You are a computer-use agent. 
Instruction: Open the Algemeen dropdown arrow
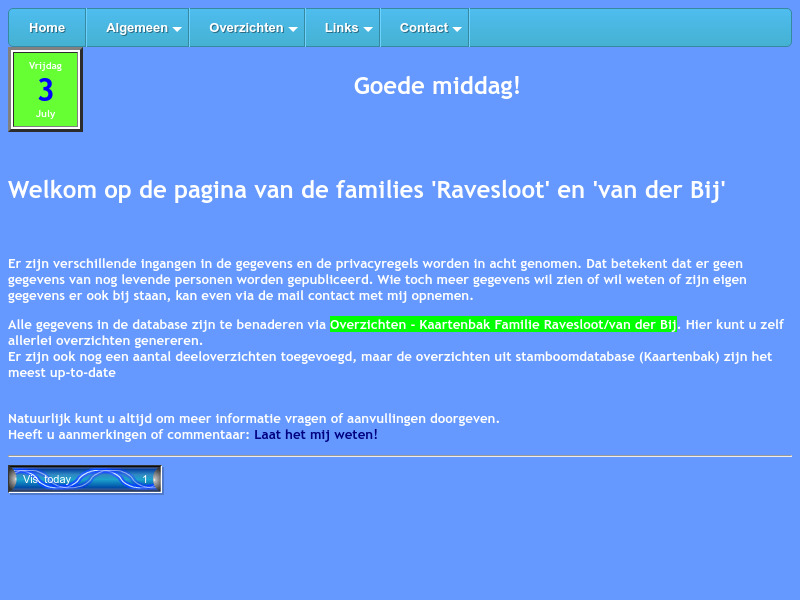pos(177,28)
